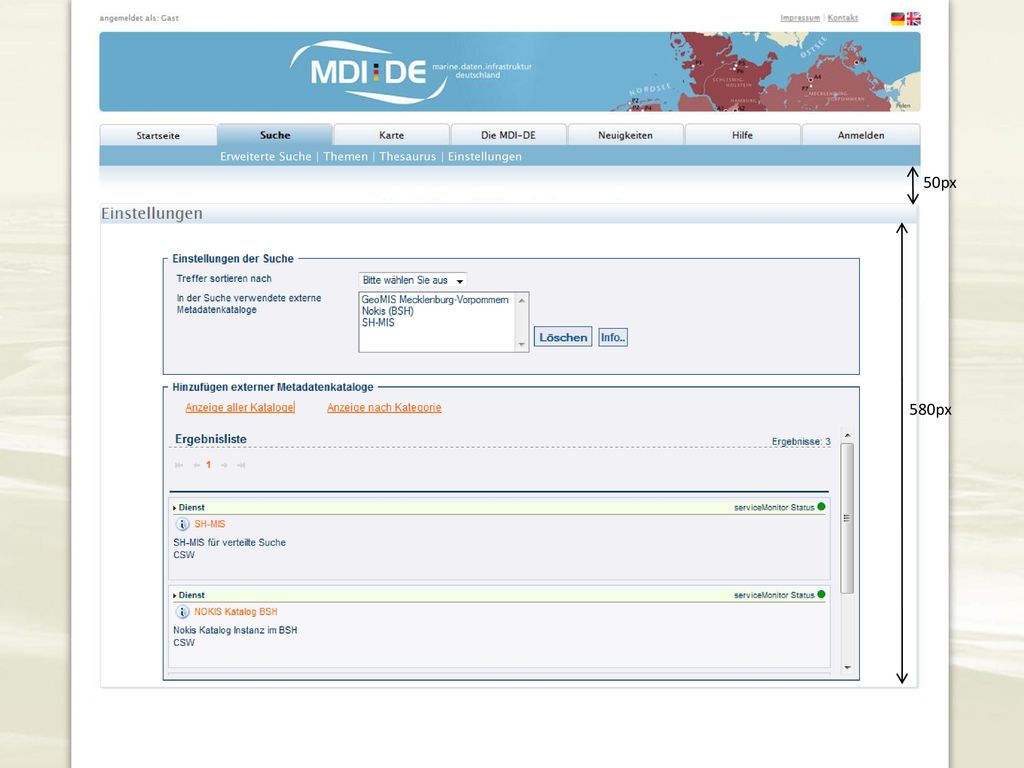
Task: Select SH-MIS in catalog listbox
Action: tap(378, 323)
